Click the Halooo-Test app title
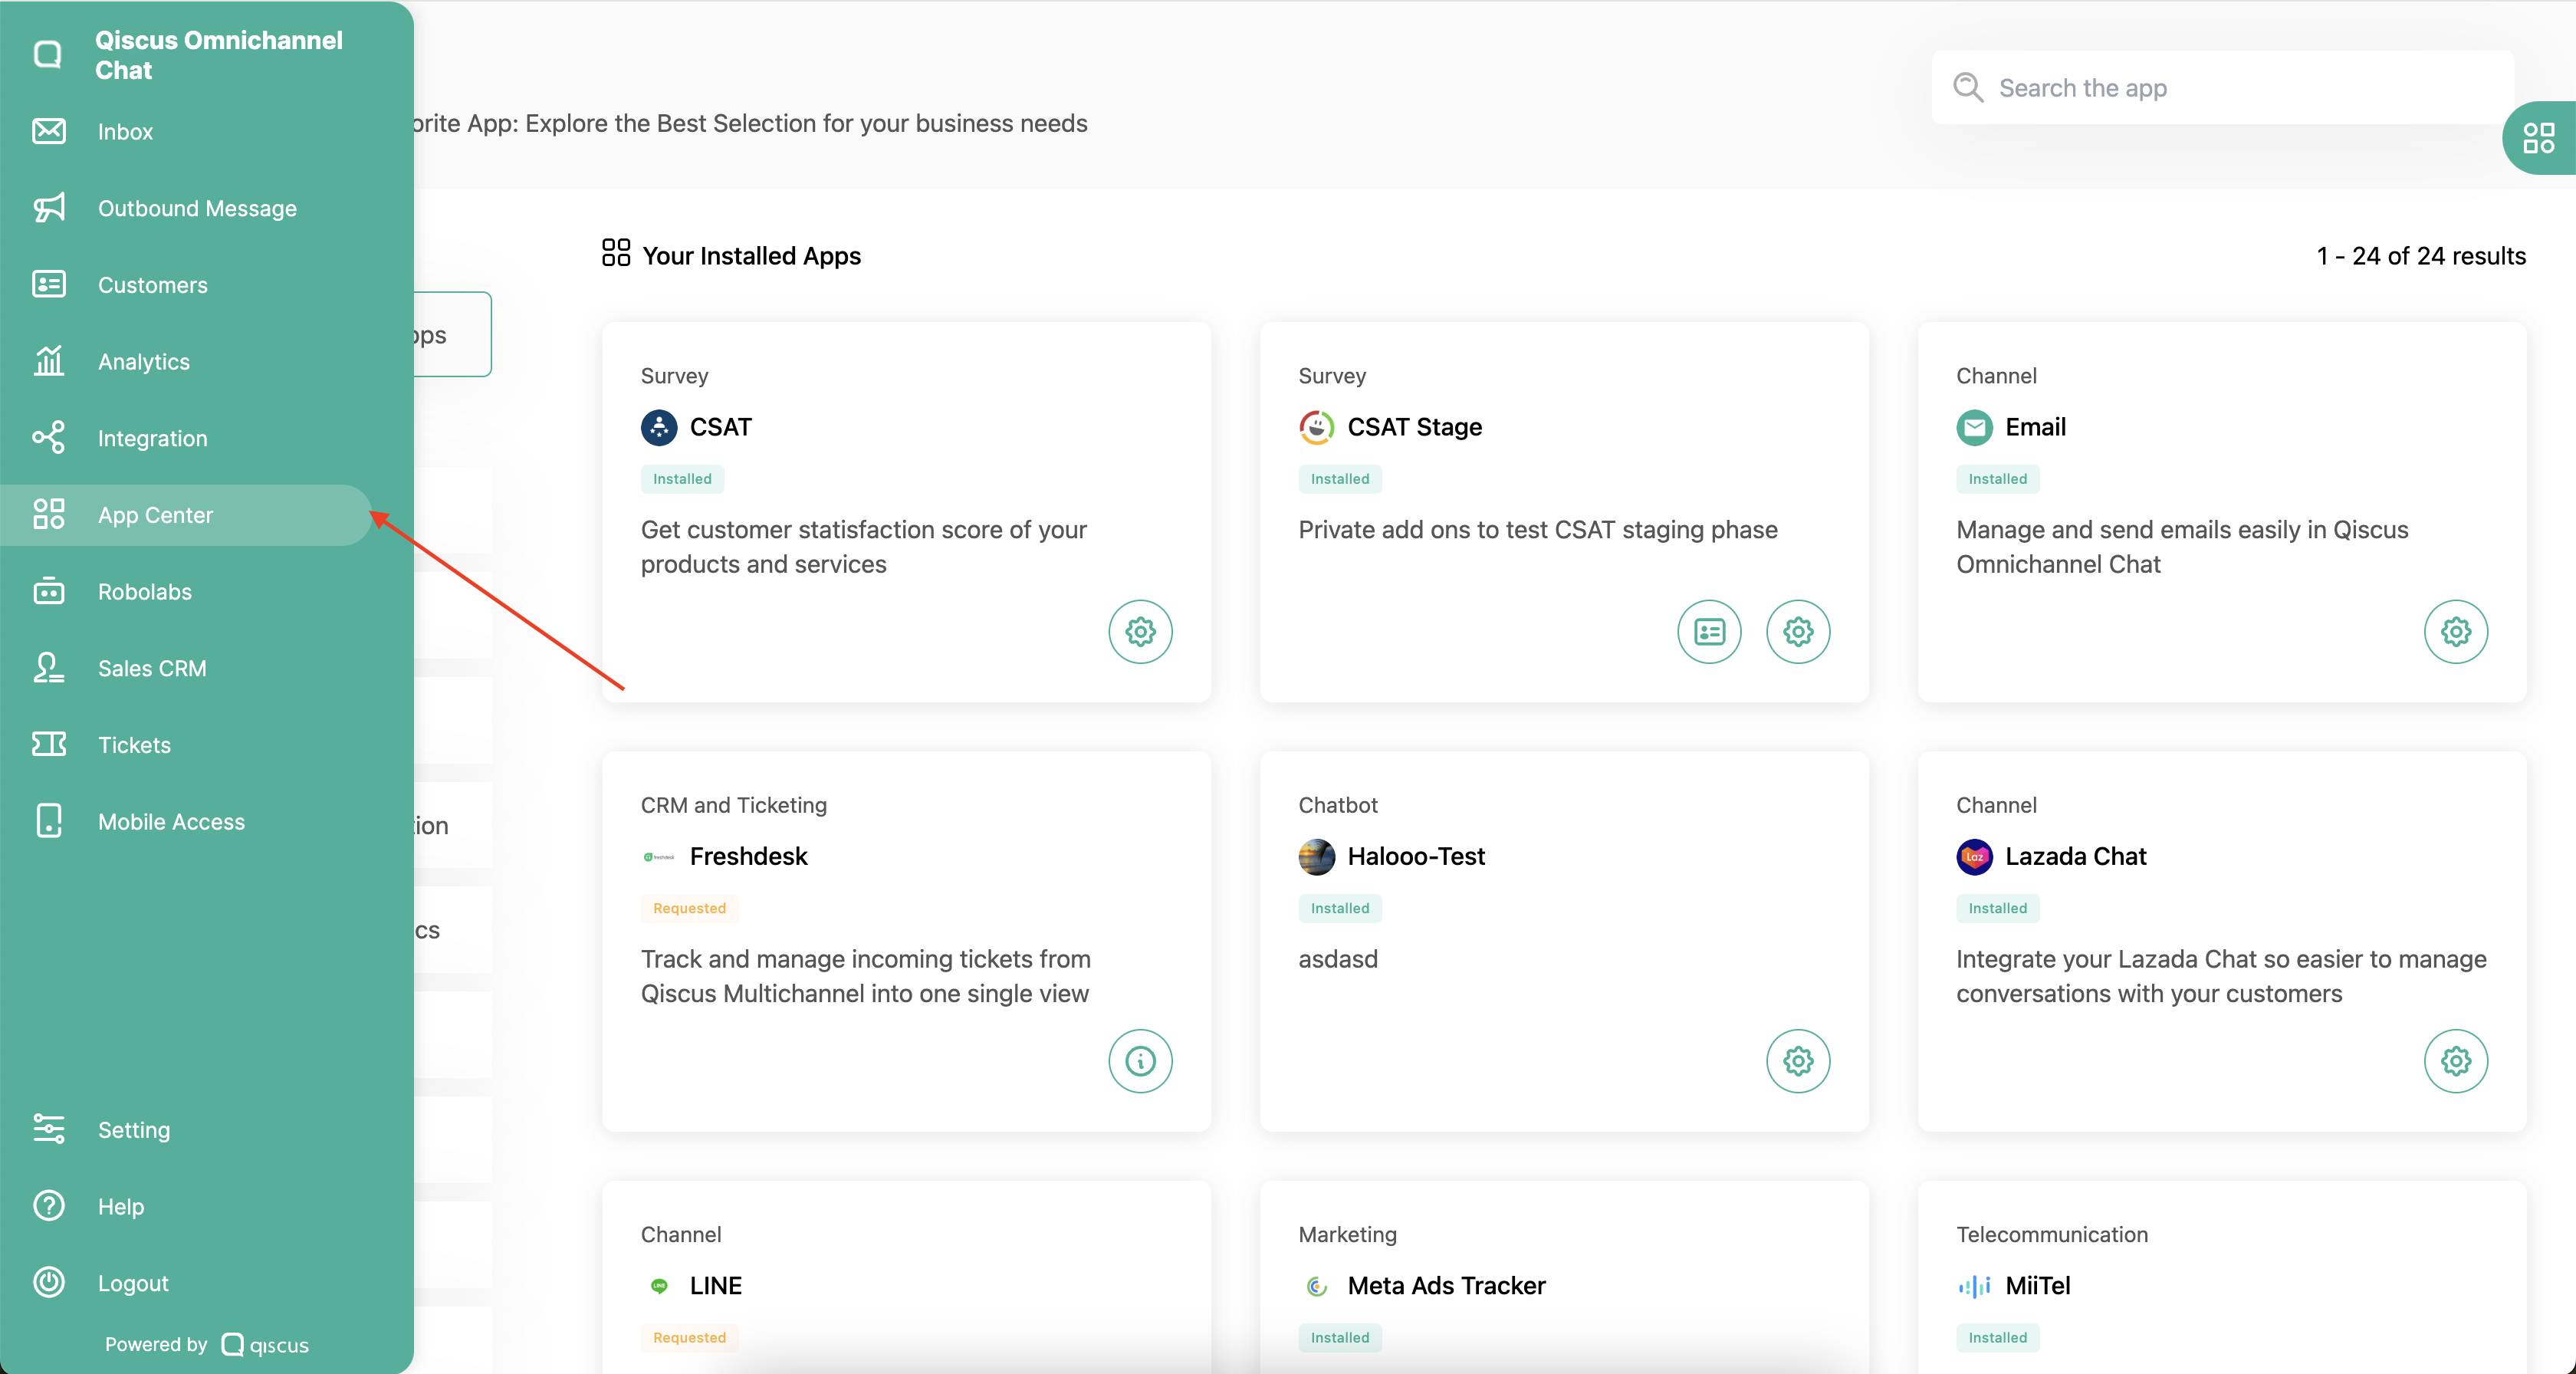This screenshot has width=2576, height=1374. (x=1416, y=857)
